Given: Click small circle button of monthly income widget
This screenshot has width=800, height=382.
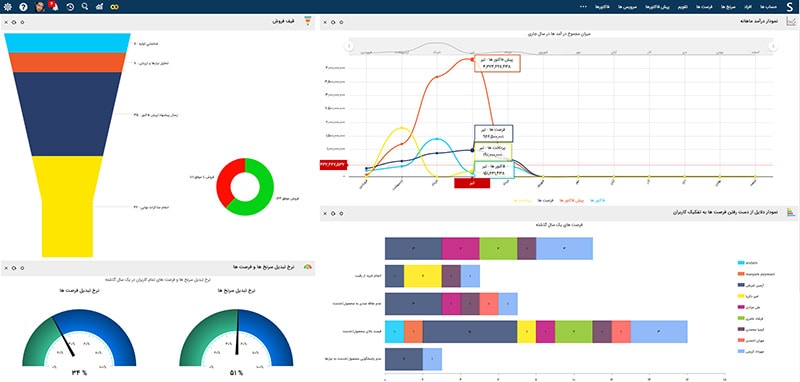Looking at the screenshot, I should pyautogui.click(x=341, y=22).
